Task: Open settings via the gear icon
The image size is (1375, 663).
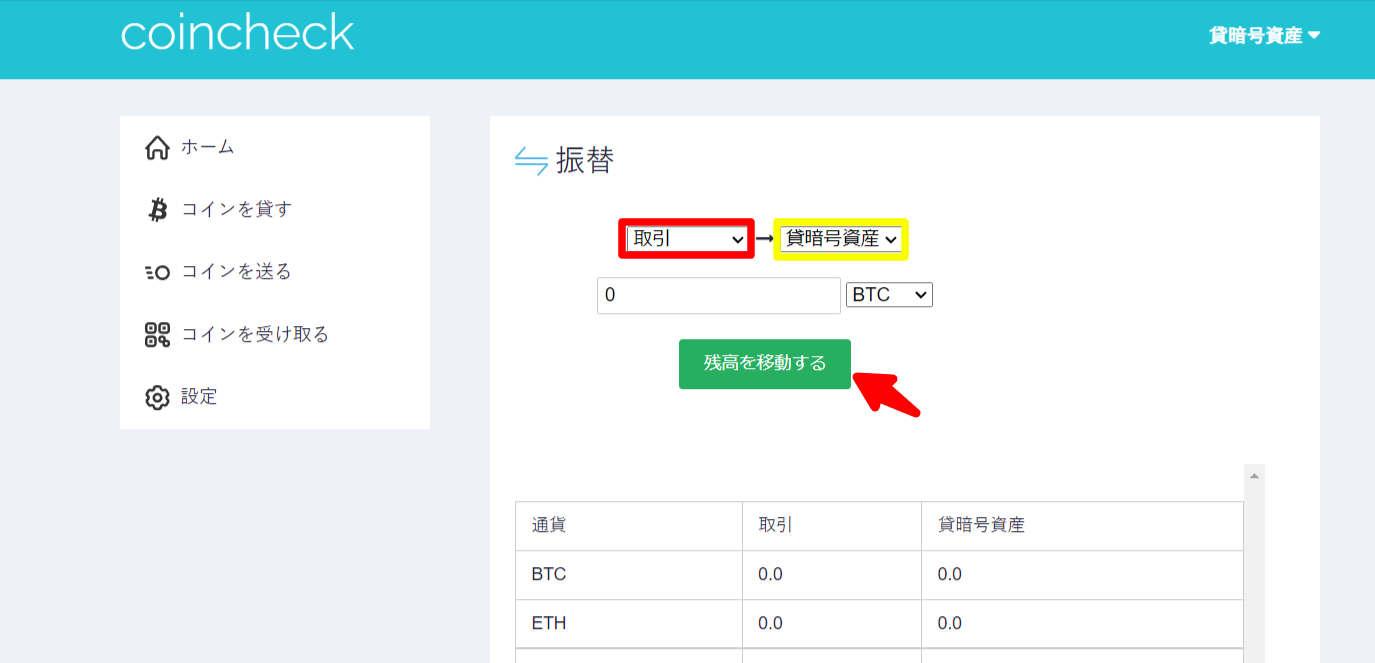Action: point(156,396)
